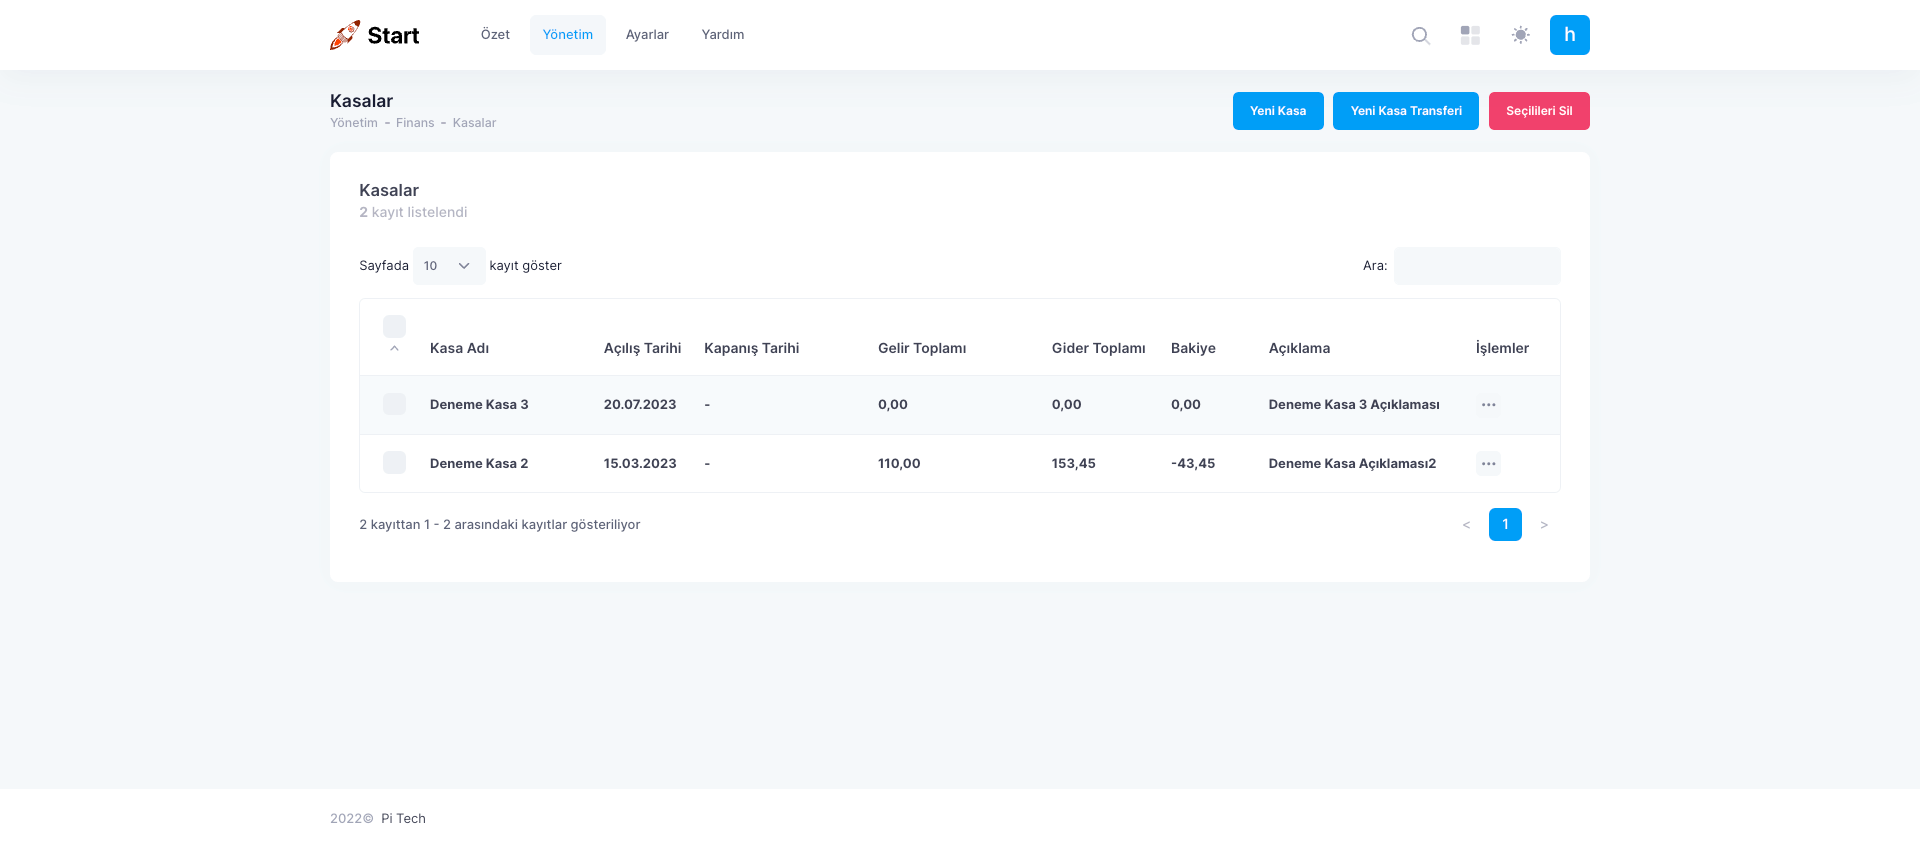Click the Yeni Kasa Transferi button
This screenshot has width=1920, height=849.
pos(1405,111)
